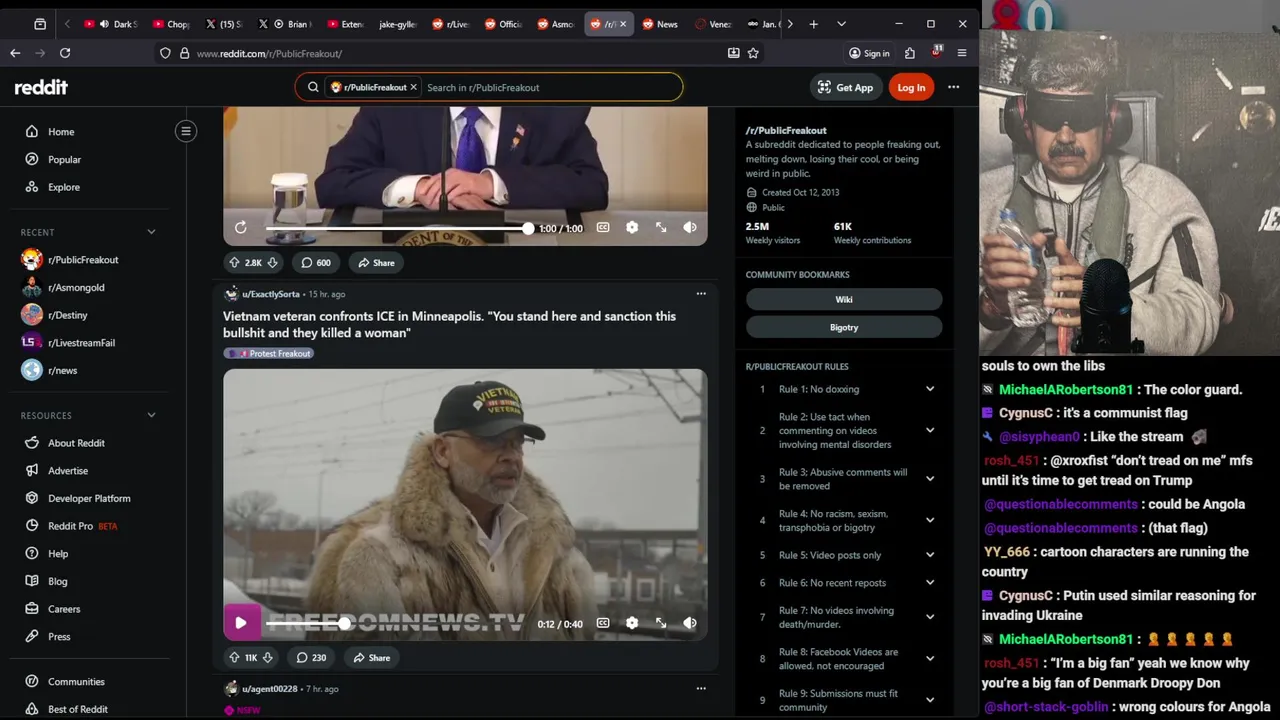Seek the first video progress bar

click(x=396, y=228)
